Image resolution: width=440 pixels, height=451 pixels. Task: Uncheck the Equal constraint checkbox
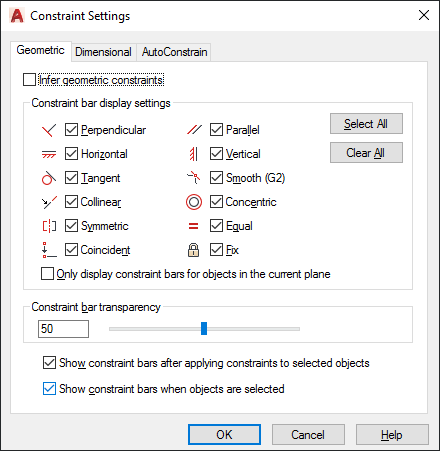tap(216, 226)
